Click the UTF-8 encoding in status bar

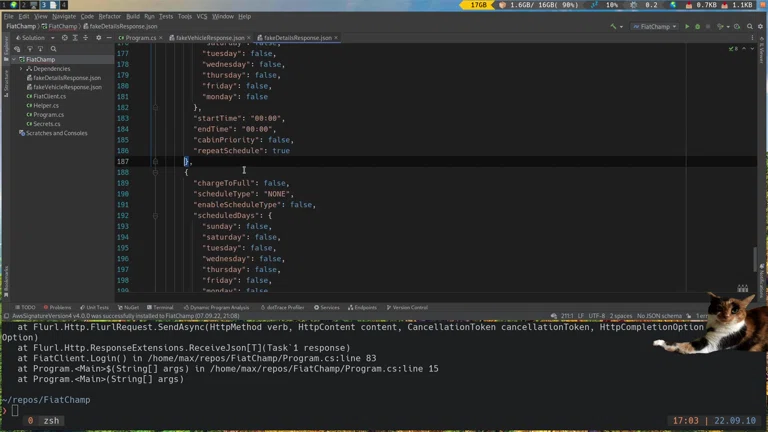(595, 316)
